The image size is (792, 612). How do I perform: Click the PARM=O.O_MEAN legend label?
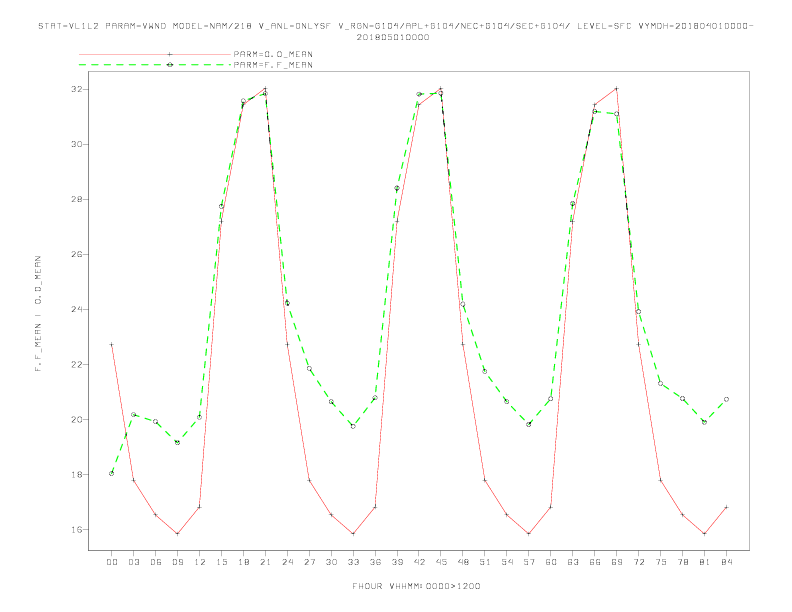coord(273,54)
